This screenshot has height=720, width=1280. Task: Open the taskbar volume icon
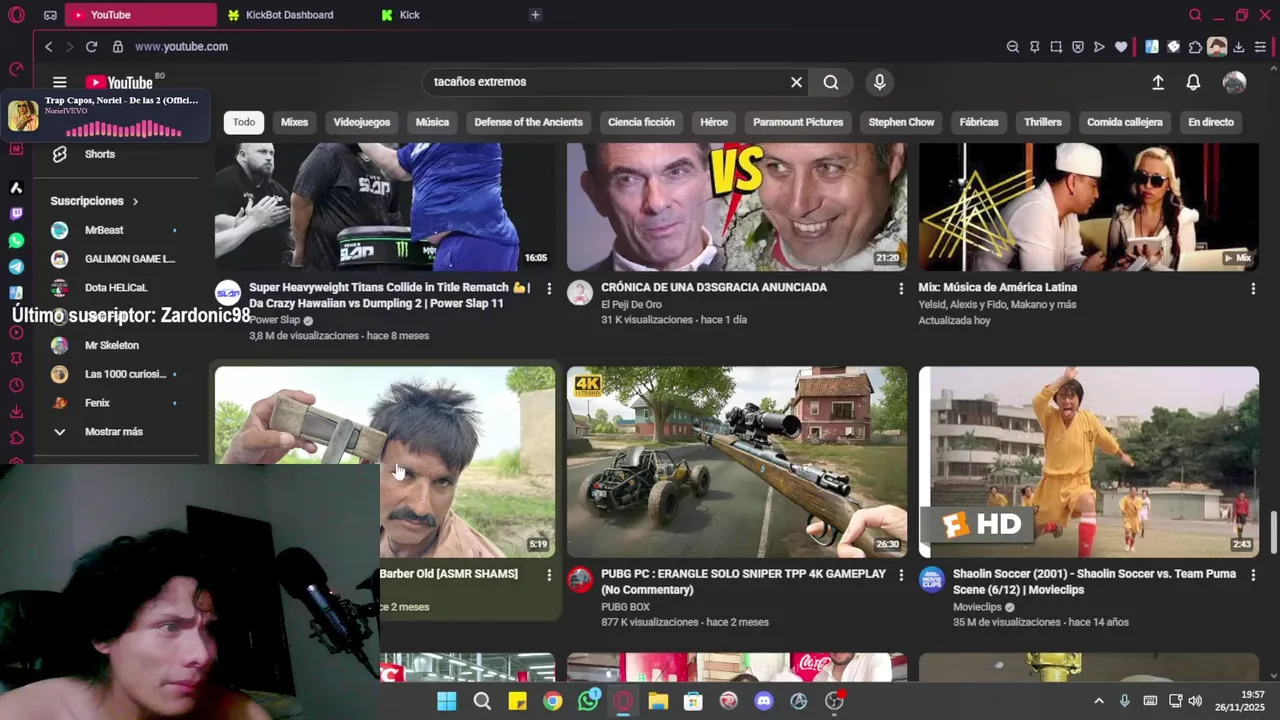[x=1195, y=701]
